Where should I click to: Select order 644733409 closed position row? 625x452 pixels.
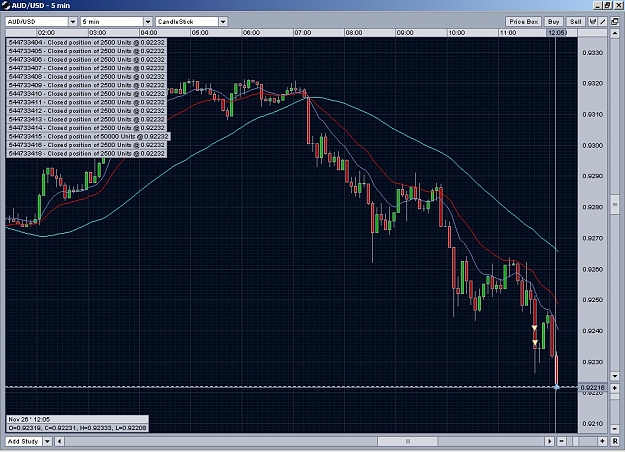pos(86,85)
